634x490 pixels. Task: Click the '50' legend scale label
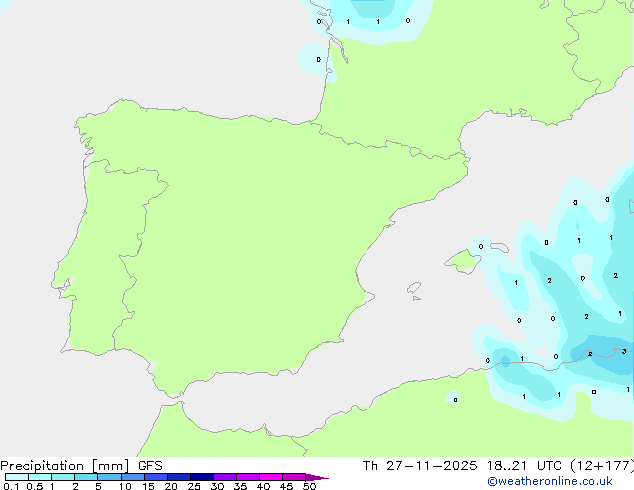coord(309,486)
